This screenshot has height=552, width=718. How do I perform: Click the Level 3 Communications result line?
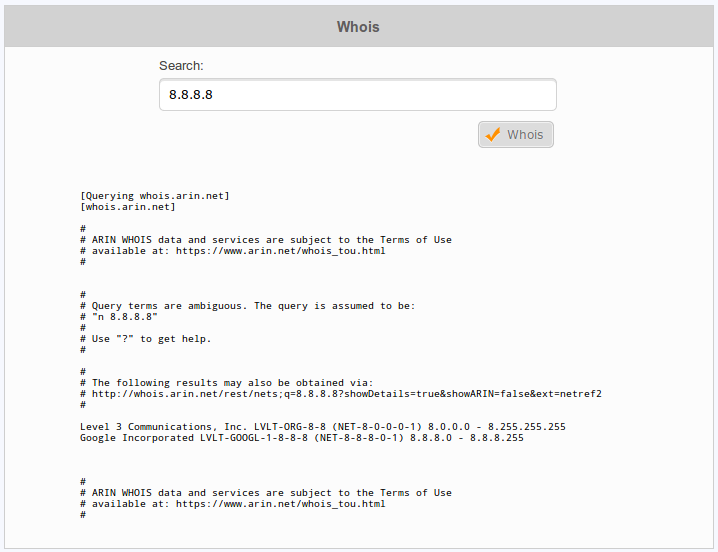pyautogui.click(x=323, y=426)
